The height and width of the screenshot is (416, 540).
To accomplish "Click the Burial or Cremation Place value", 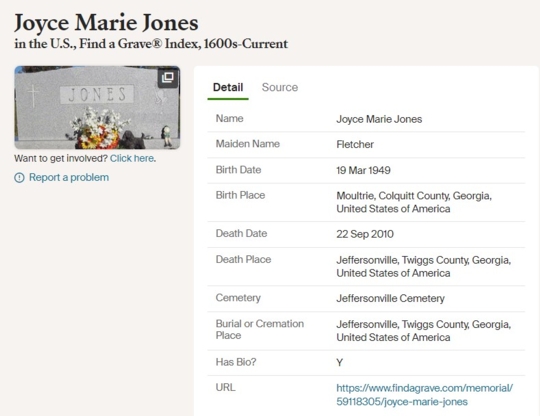I will coord(424,331).
